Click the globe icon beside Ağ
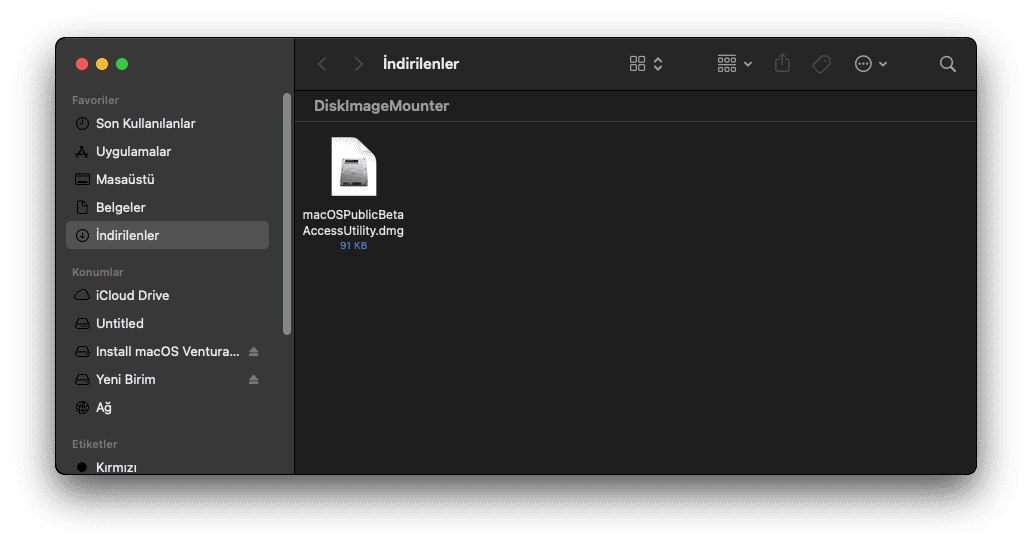The image size is (1032, 548). (x=82, y=408)
